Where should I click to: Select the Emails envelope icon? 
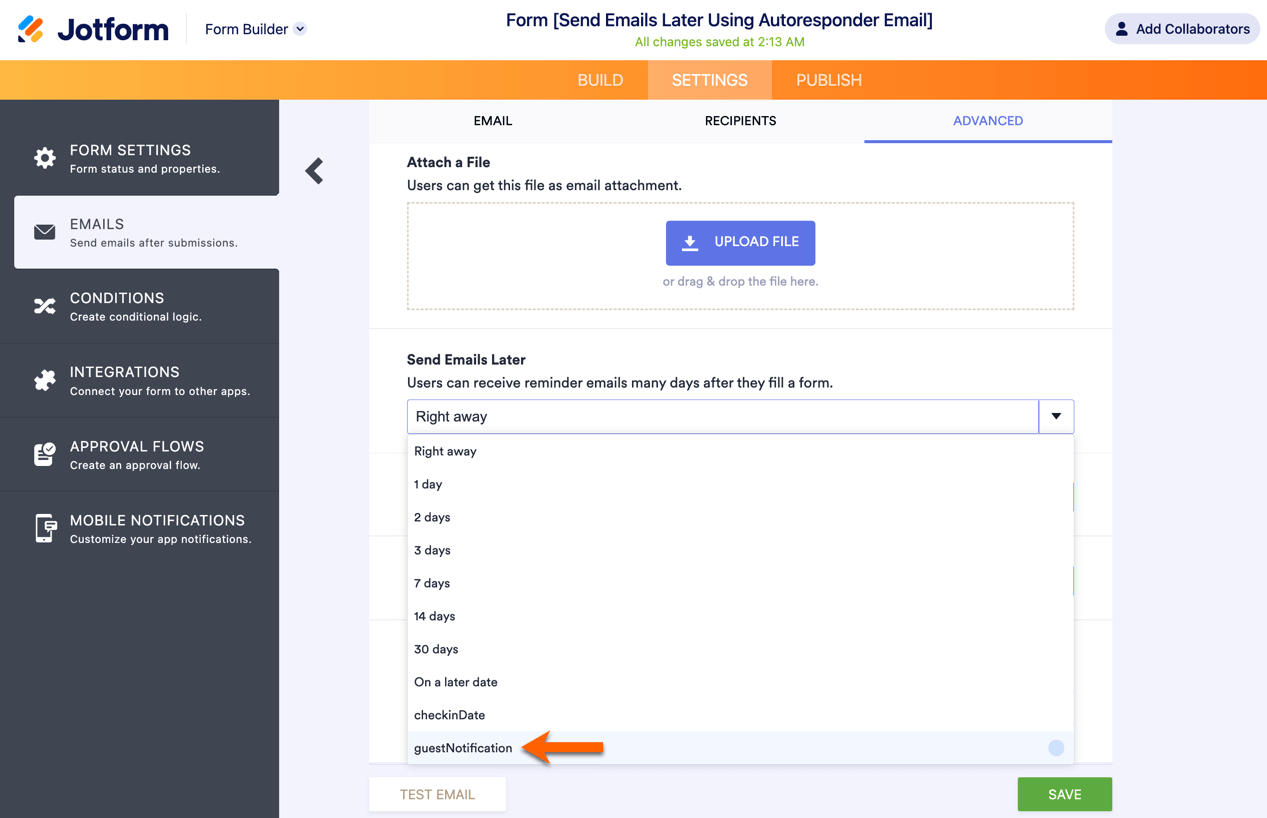tap(45, 232)
